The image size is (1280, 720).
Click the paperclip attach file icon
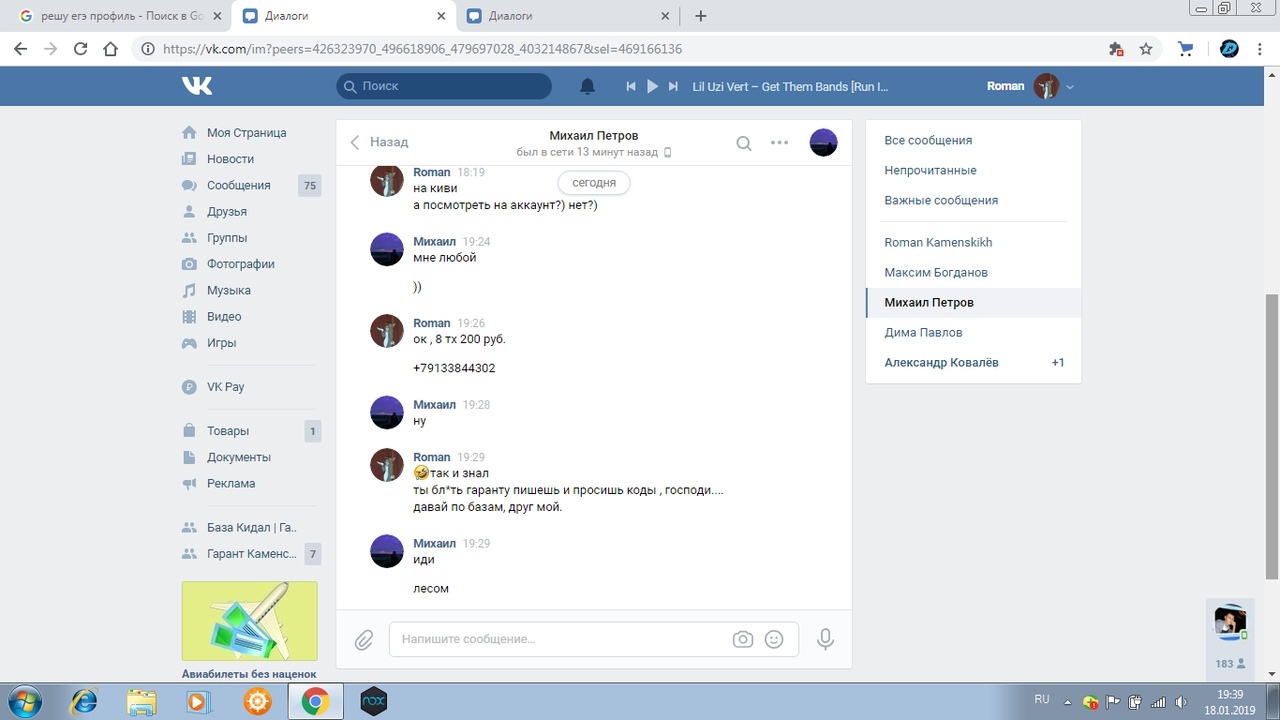point(364,639)
